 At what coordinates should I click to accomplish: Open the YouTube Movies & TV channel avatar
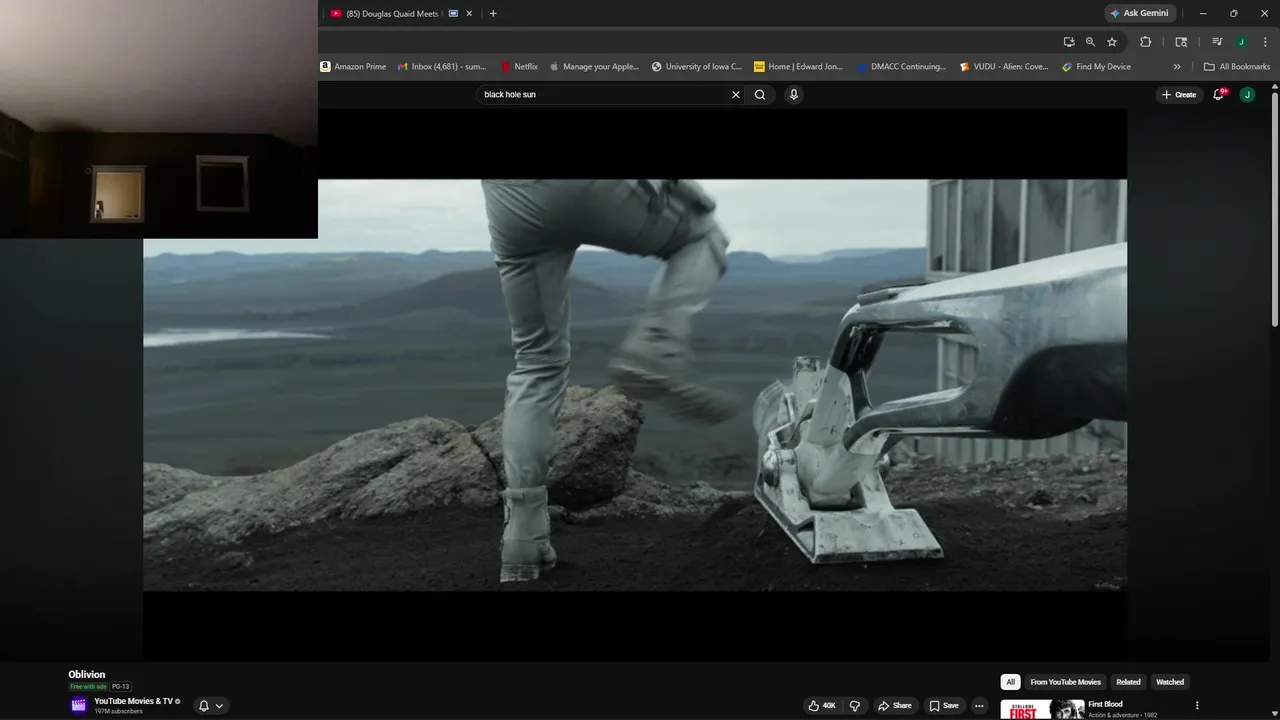tap(79, 705)
